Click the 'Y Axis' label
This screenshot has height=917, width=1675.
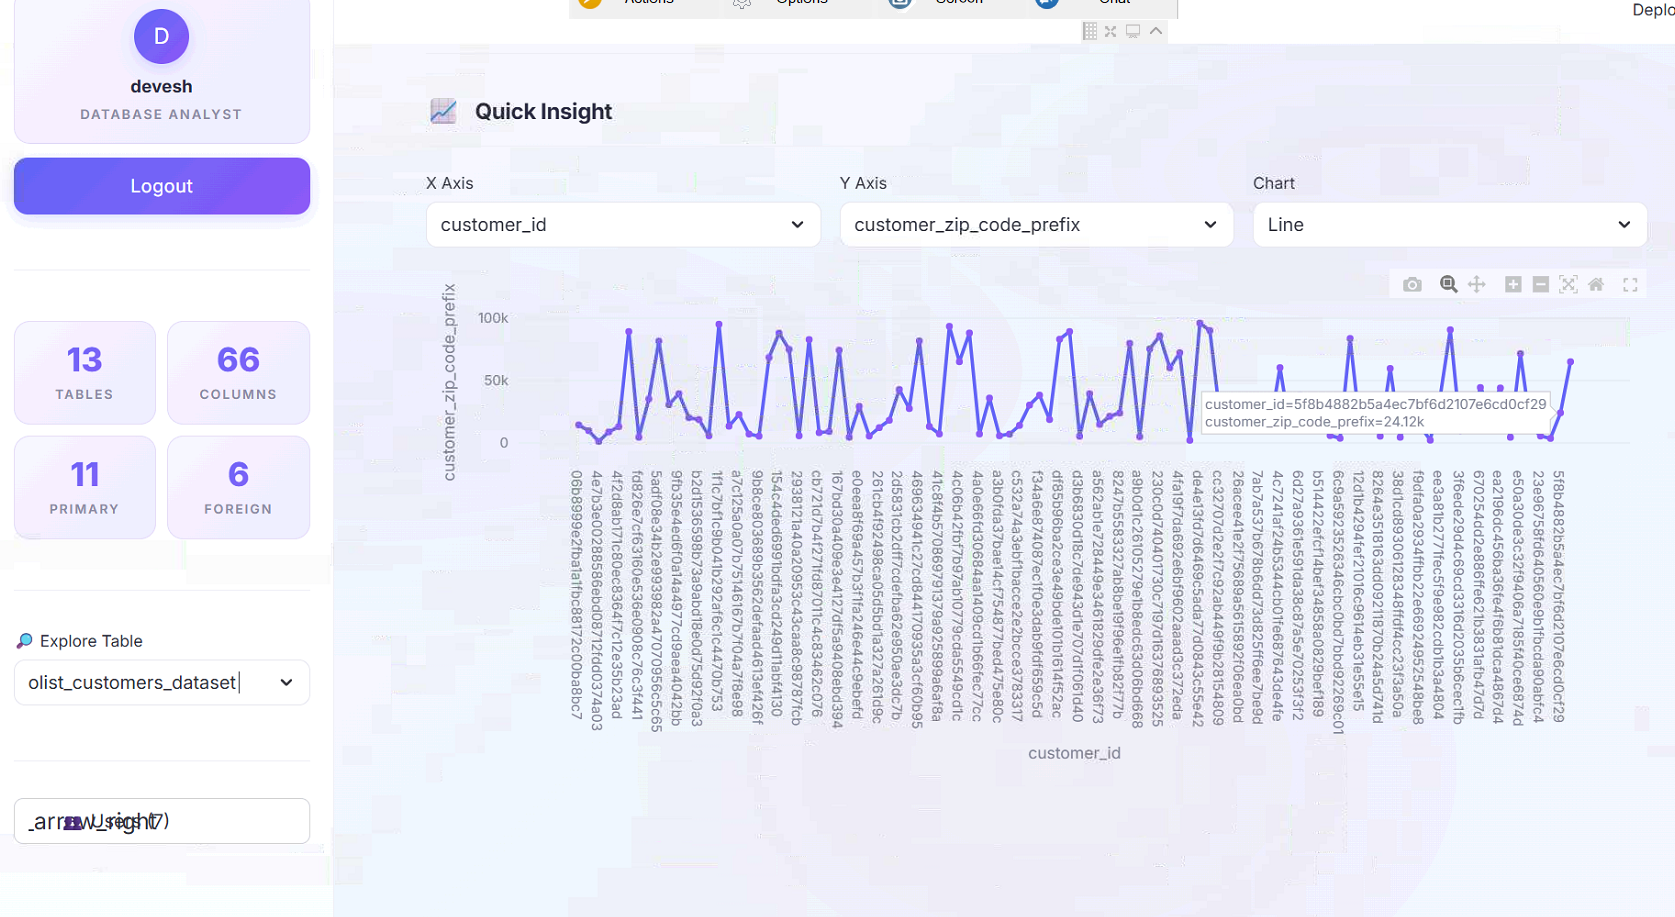pos(863,183)
